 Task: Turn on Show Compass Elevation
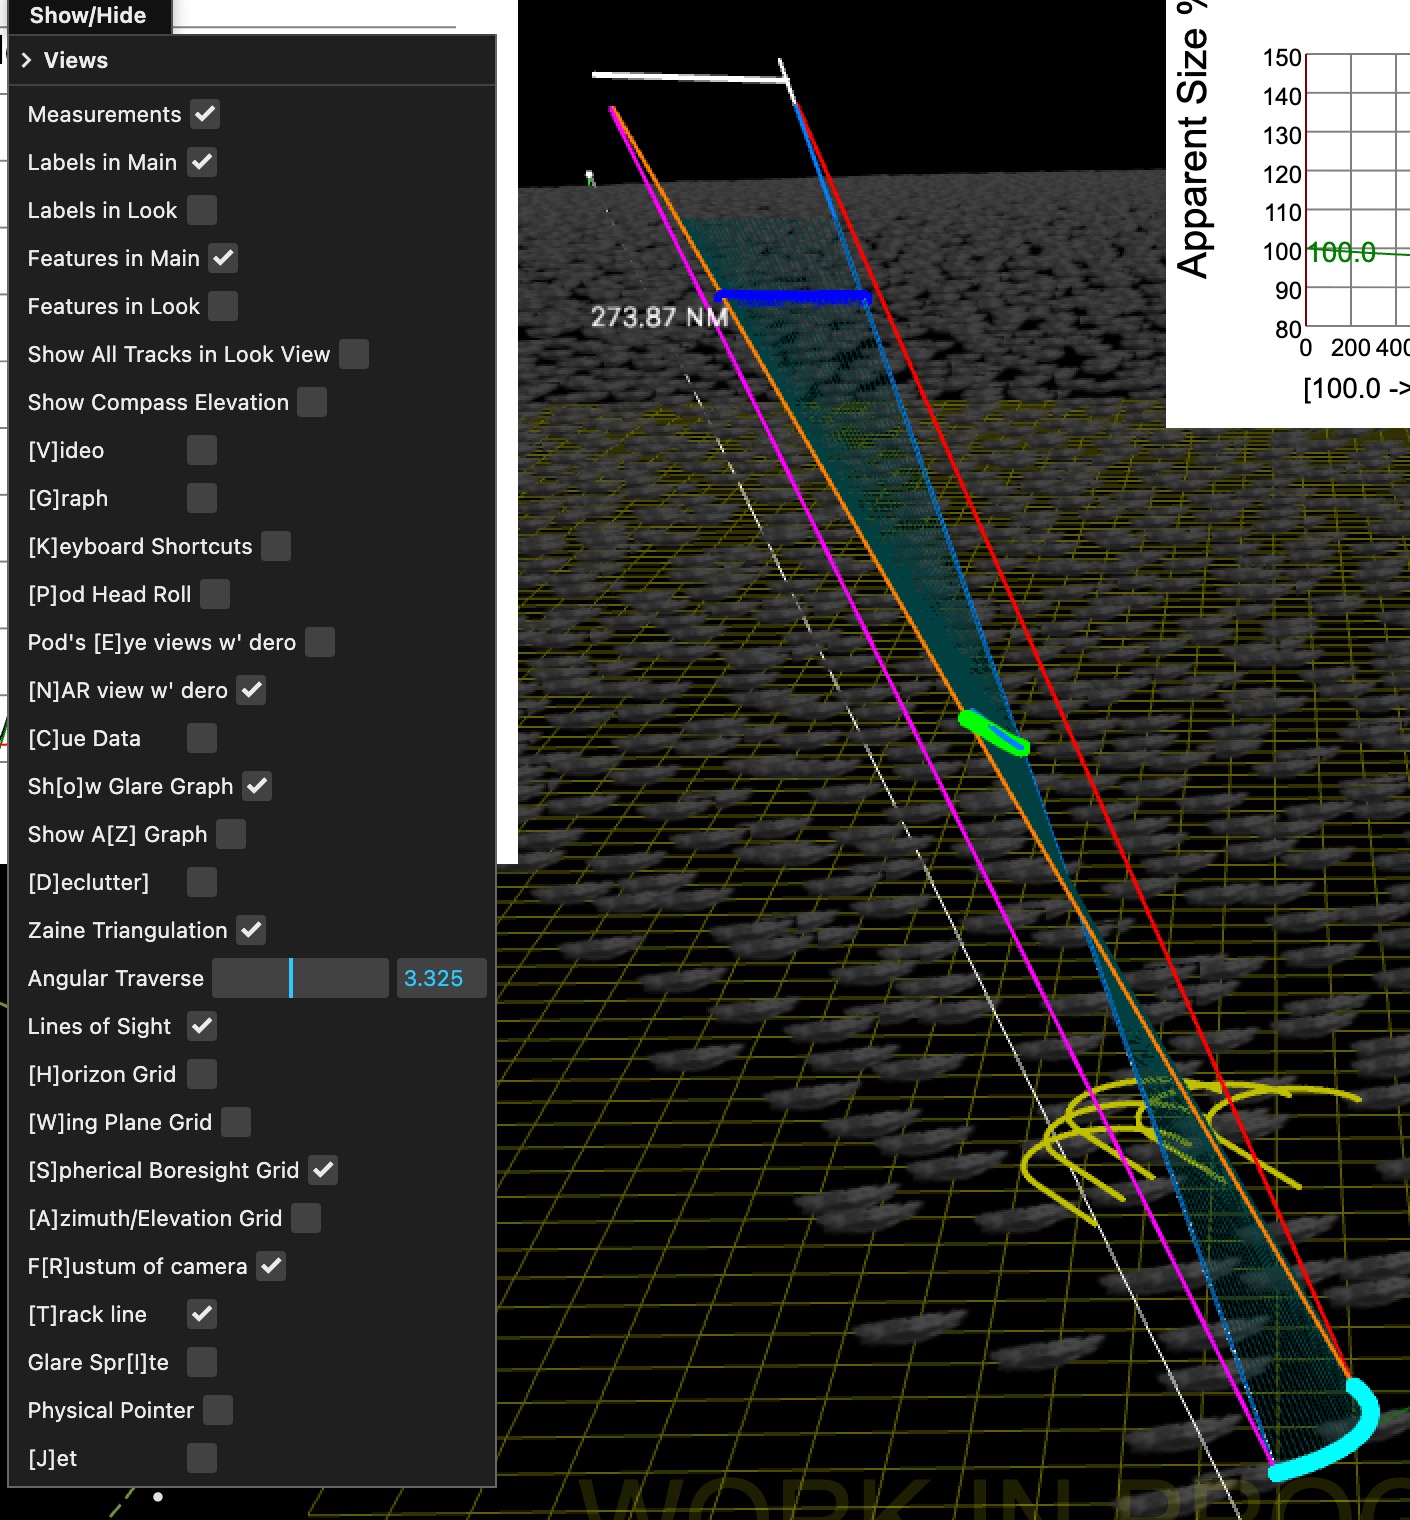(x=312, y=402)
